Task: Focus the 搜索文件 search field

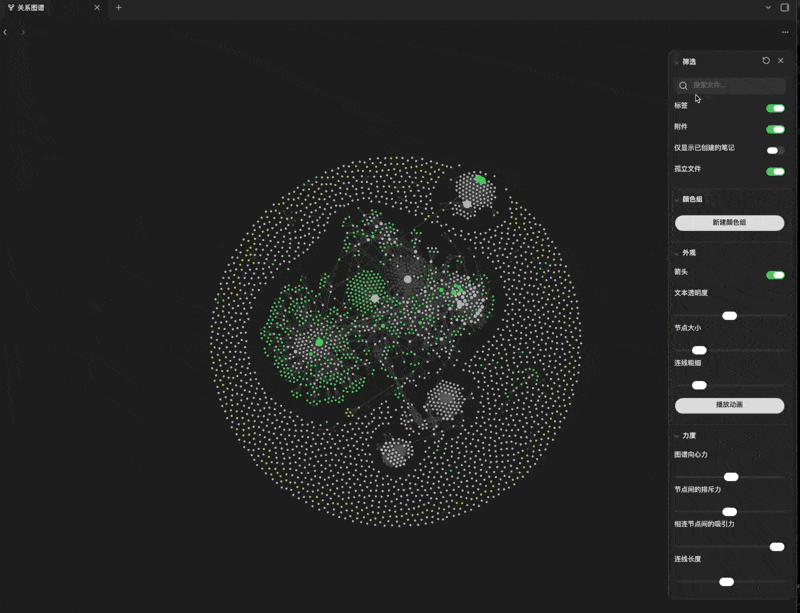Action: pyautogui.click(x=731, y=86)
